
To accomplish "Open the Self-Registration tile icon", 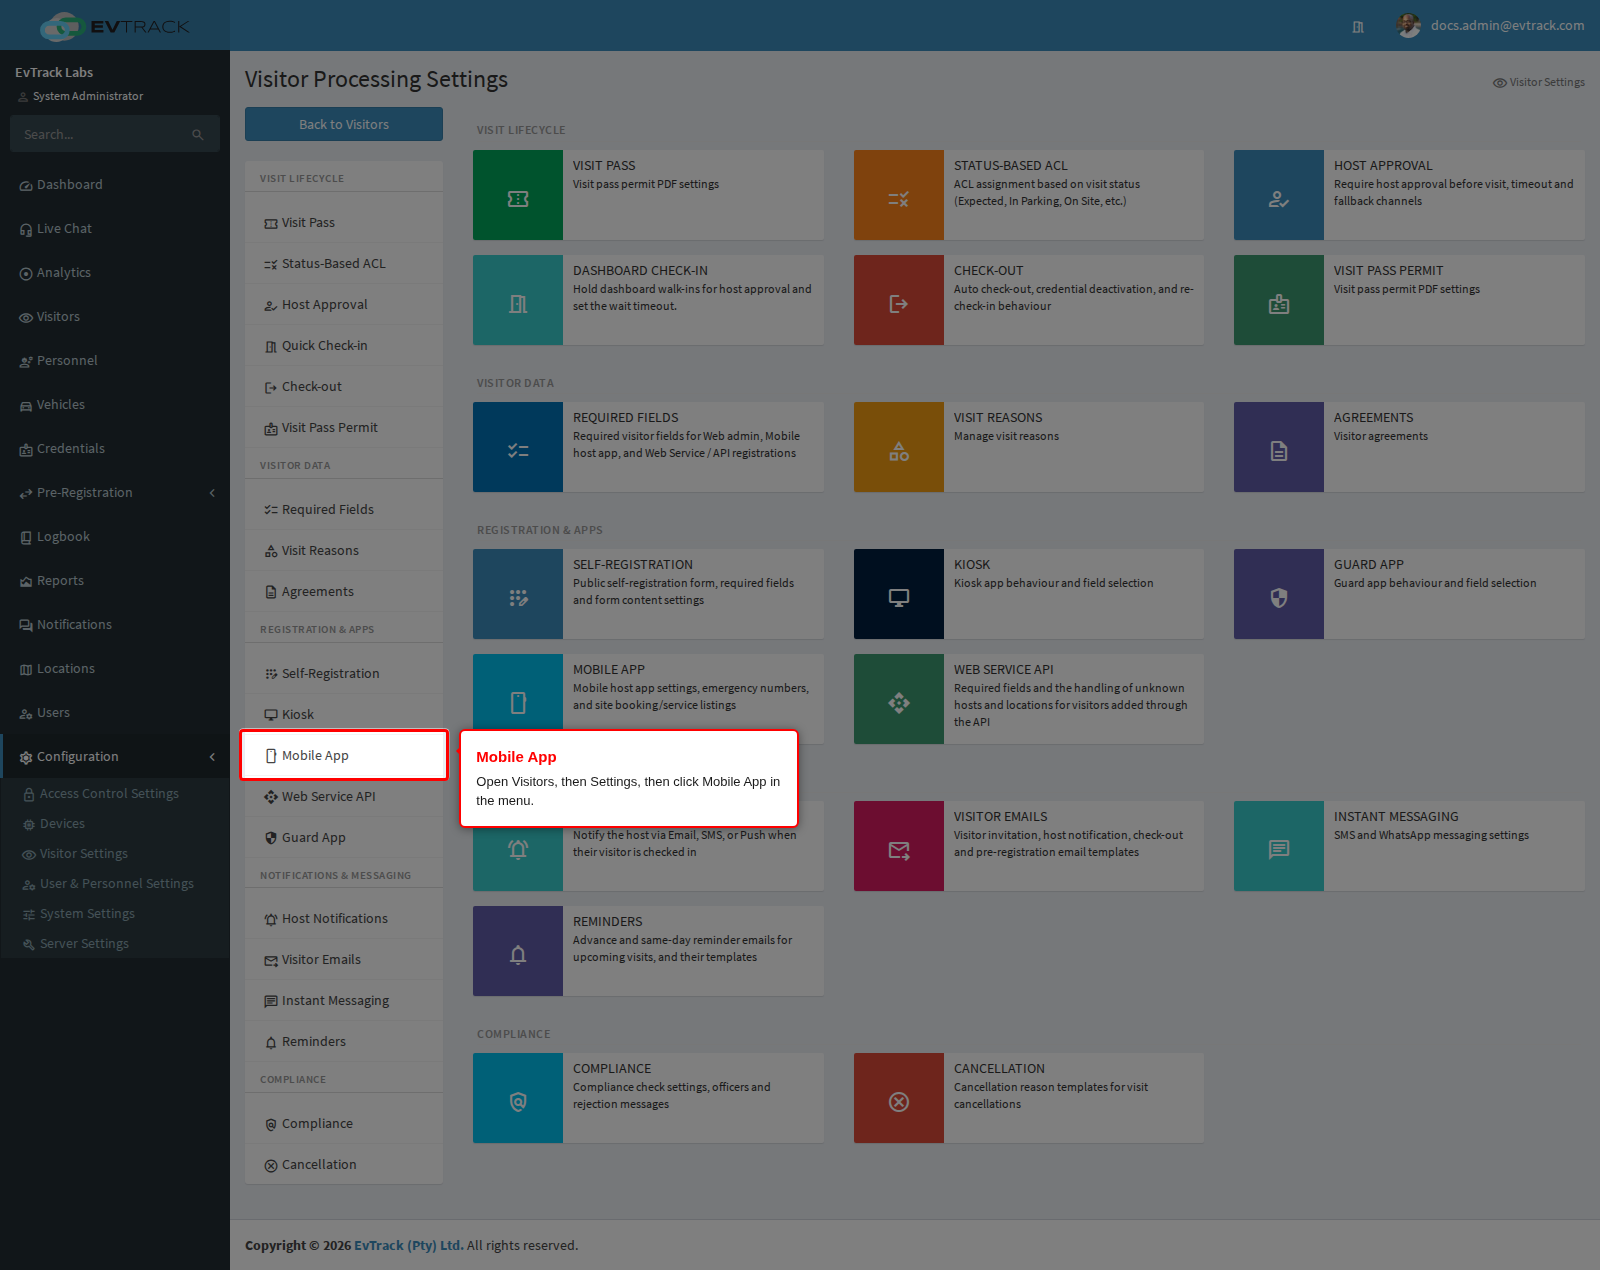I will pyautogui.click(x=518, y=594).
